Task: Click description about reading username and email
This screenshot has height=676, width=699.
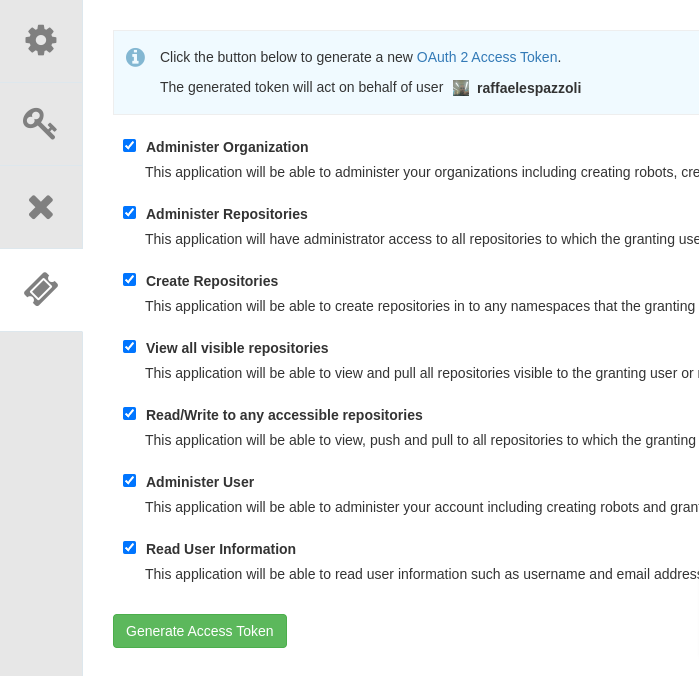Action: [x=422, y=574]
